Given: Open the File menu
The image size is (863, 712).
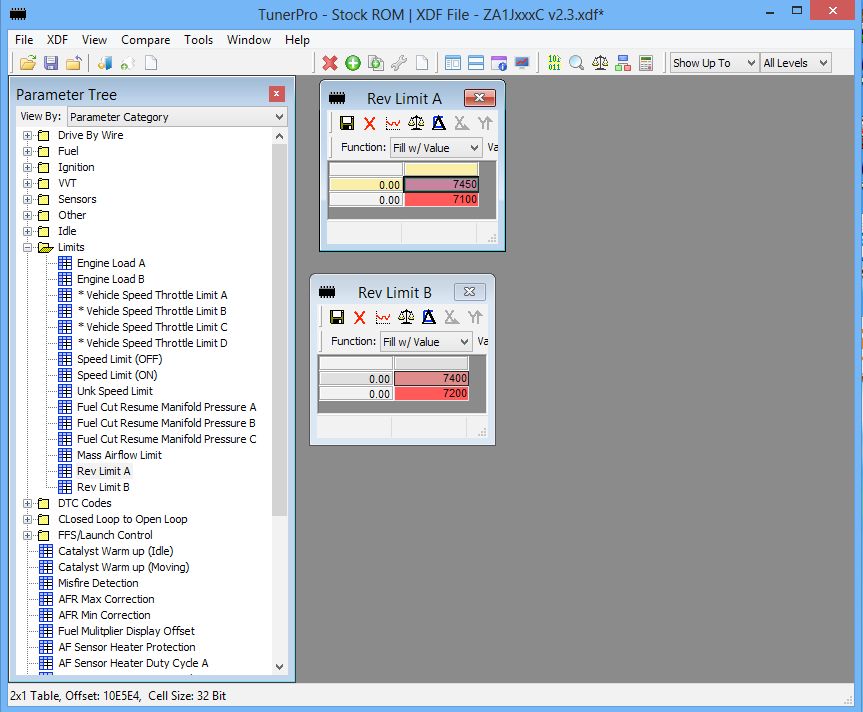Looking at the screenshot, I should [24, 40].
